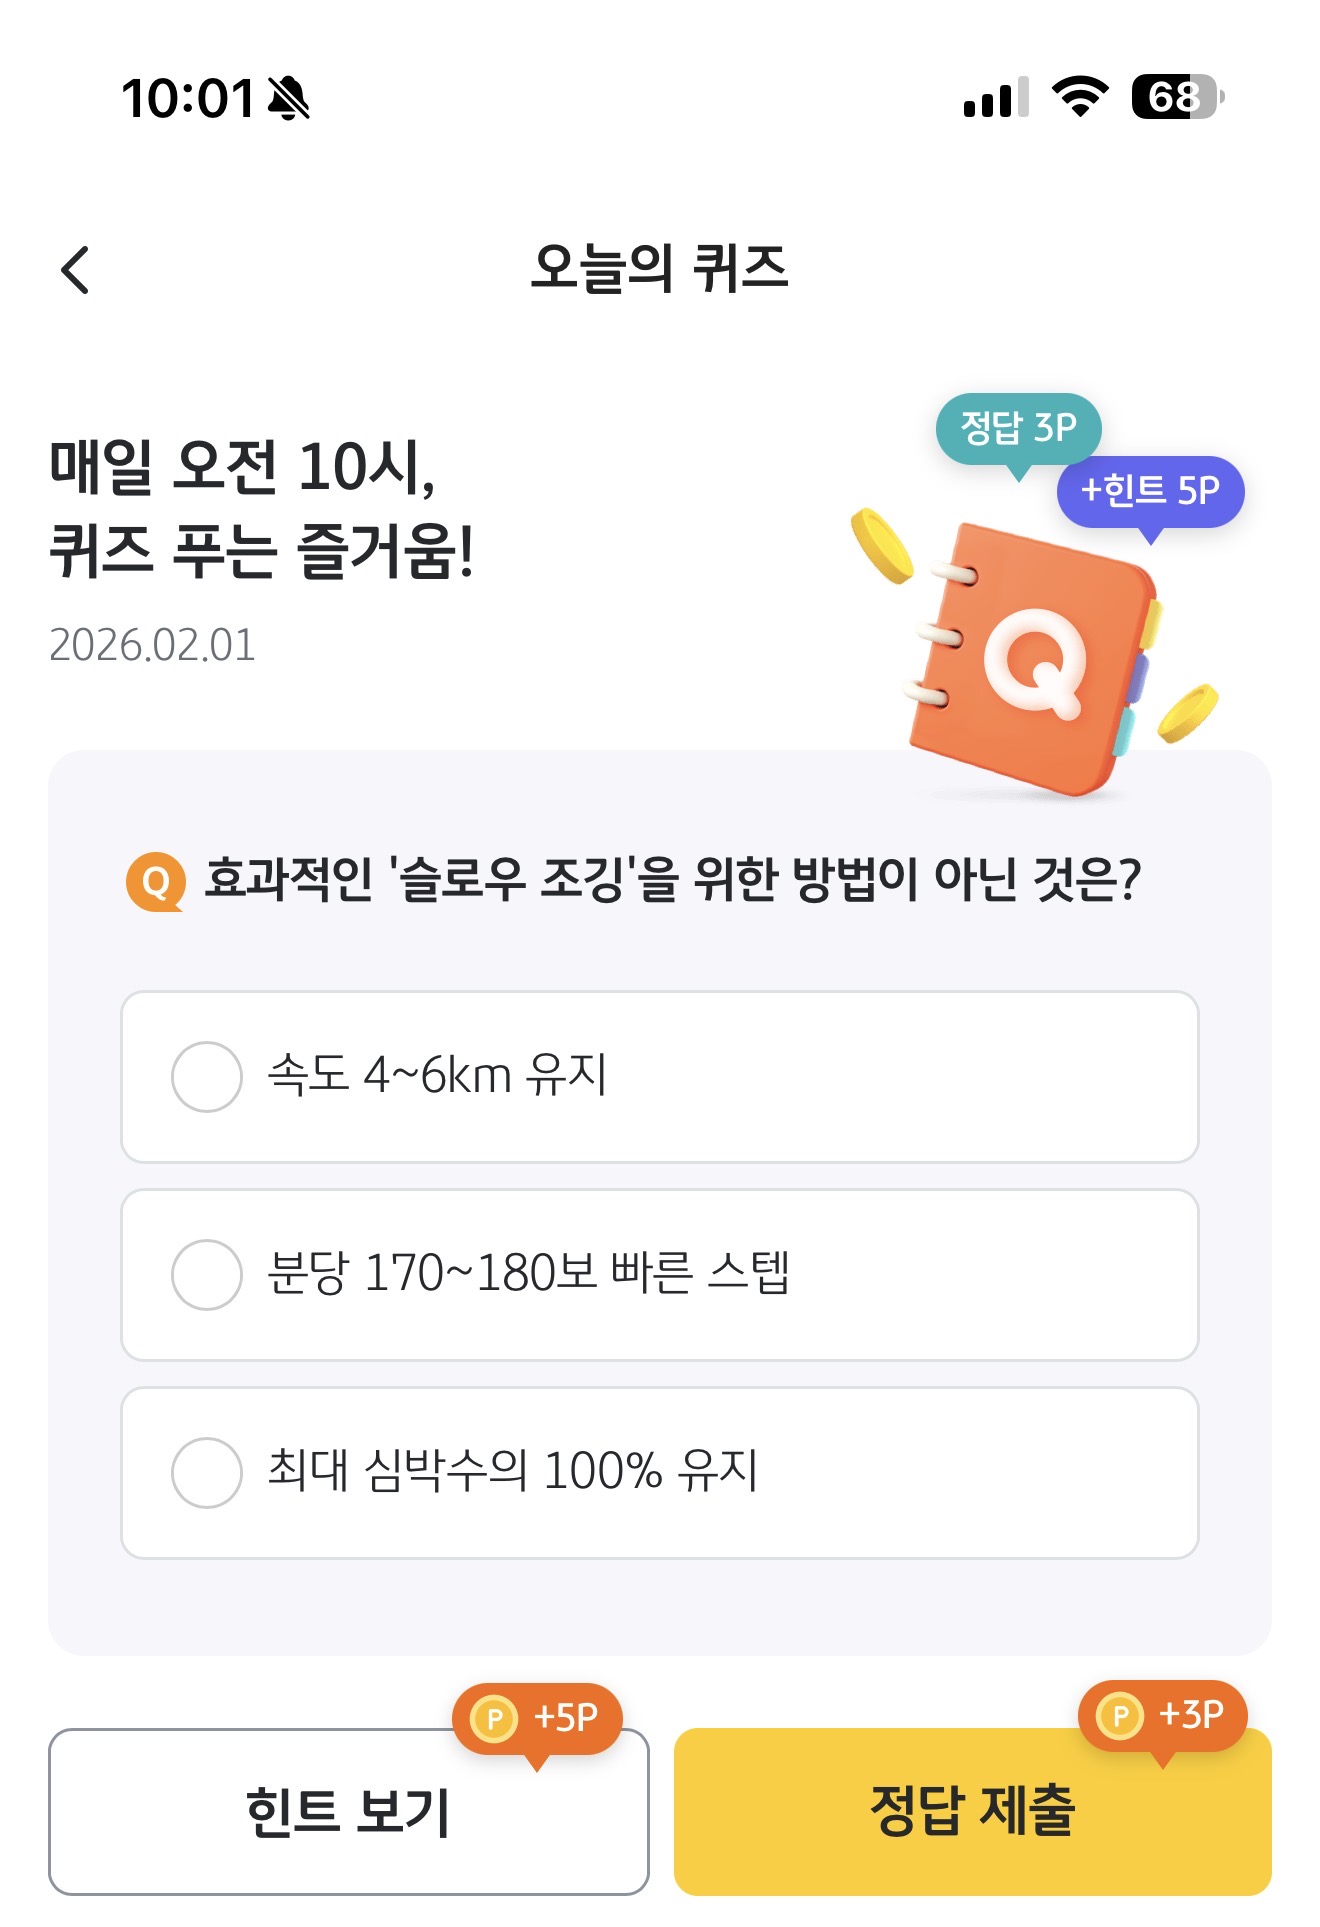Tap the gold coin left of the notebook
The height and width of the screenshot is (1927, 1320).
[881, 545]
